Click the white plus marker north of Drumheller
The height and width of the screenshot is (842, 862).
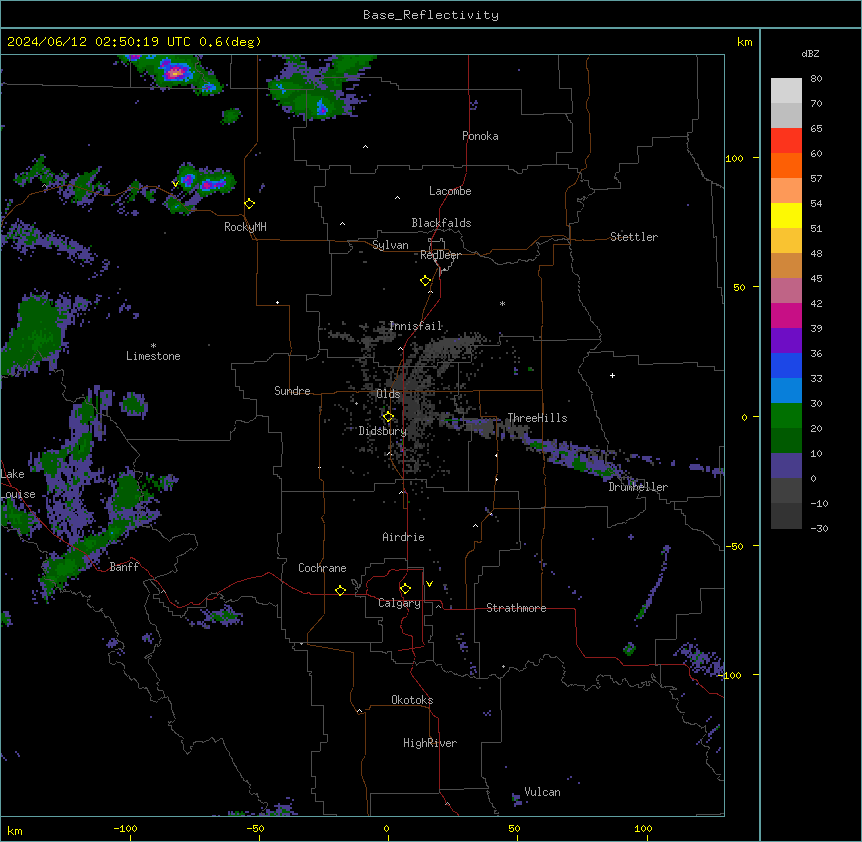pyautogui.click(x=612, y=375)
